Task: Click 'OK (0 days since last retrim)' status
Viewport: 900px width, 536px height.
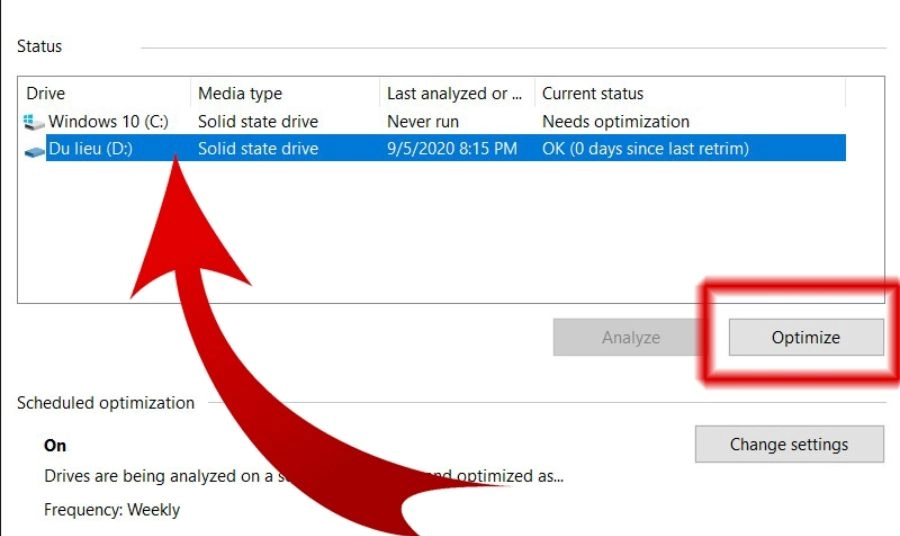Action: click(646, 149)
